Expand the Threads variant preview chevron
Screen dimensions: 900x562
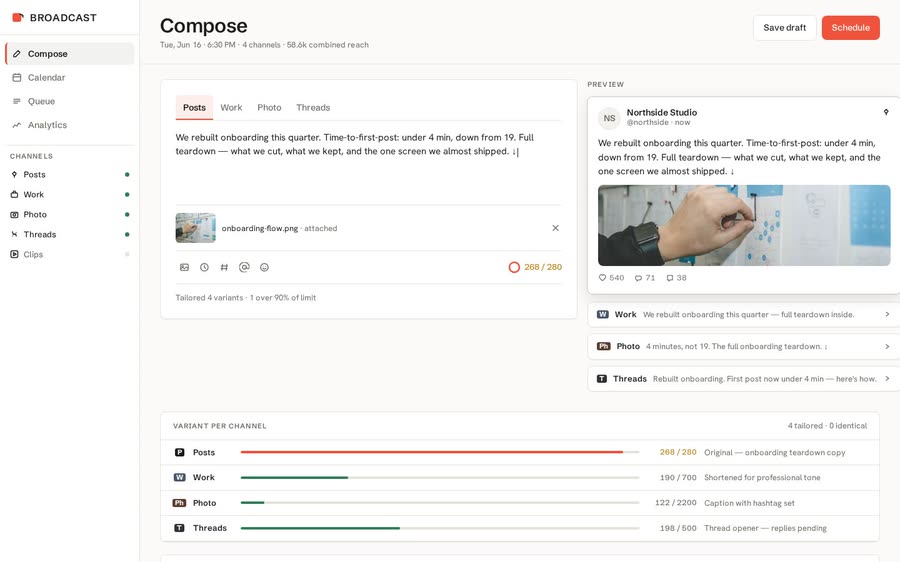[x=887, y=379]
